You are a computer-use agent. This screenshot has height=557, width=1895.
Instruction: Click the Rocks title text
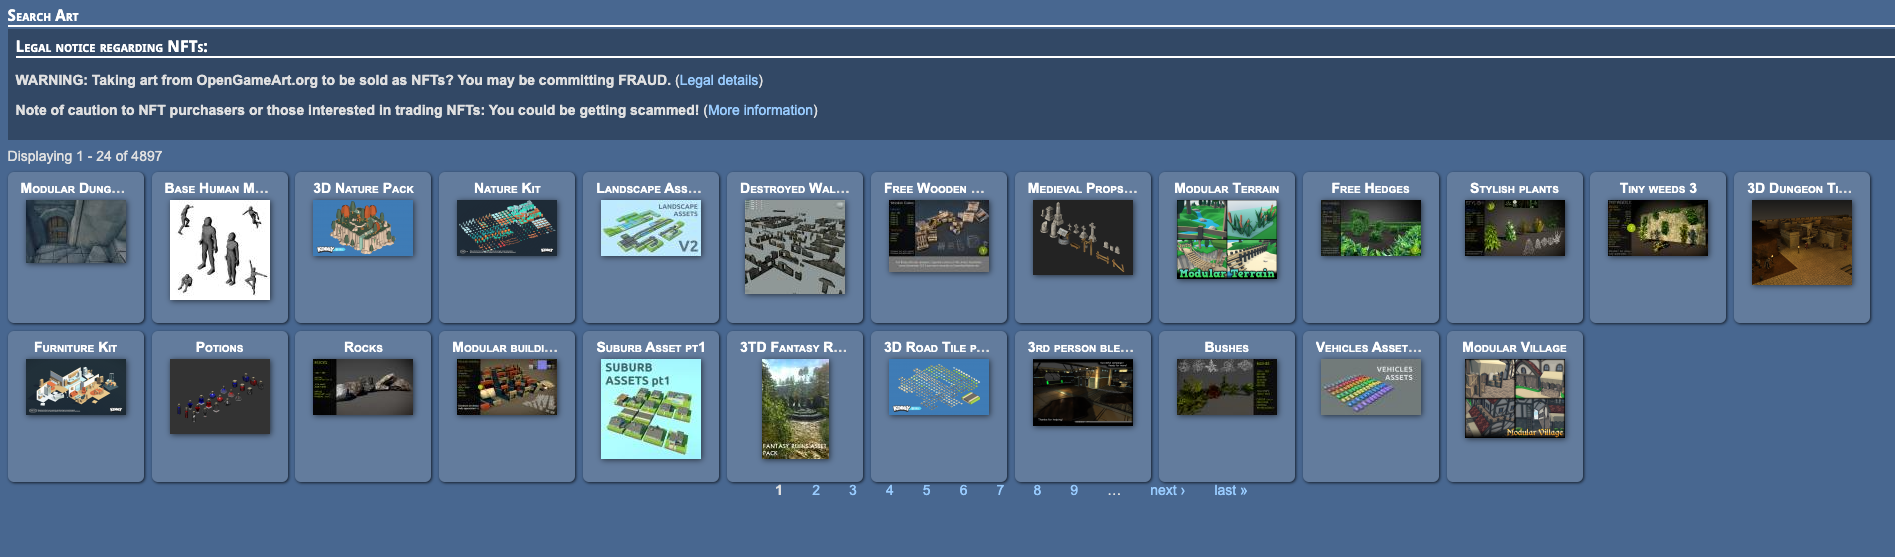pos(363,347)
